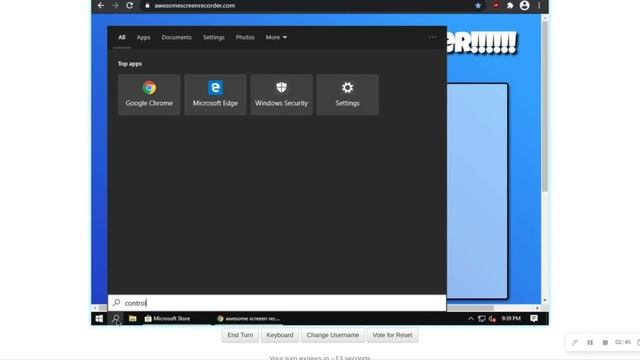
Task: Show hidden tray icons chevron
Action: (471, 318)
